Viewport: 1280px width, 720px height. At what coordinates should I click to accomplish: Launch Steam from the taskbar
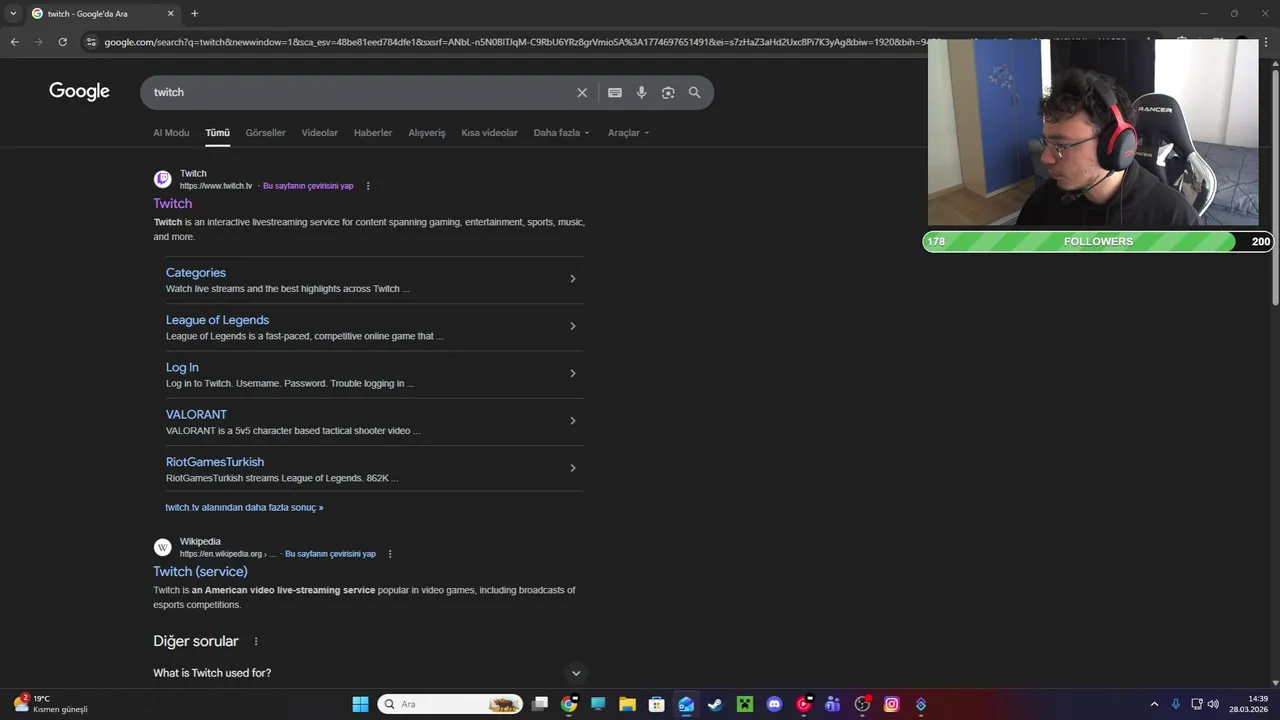click(x=715, y=704)
